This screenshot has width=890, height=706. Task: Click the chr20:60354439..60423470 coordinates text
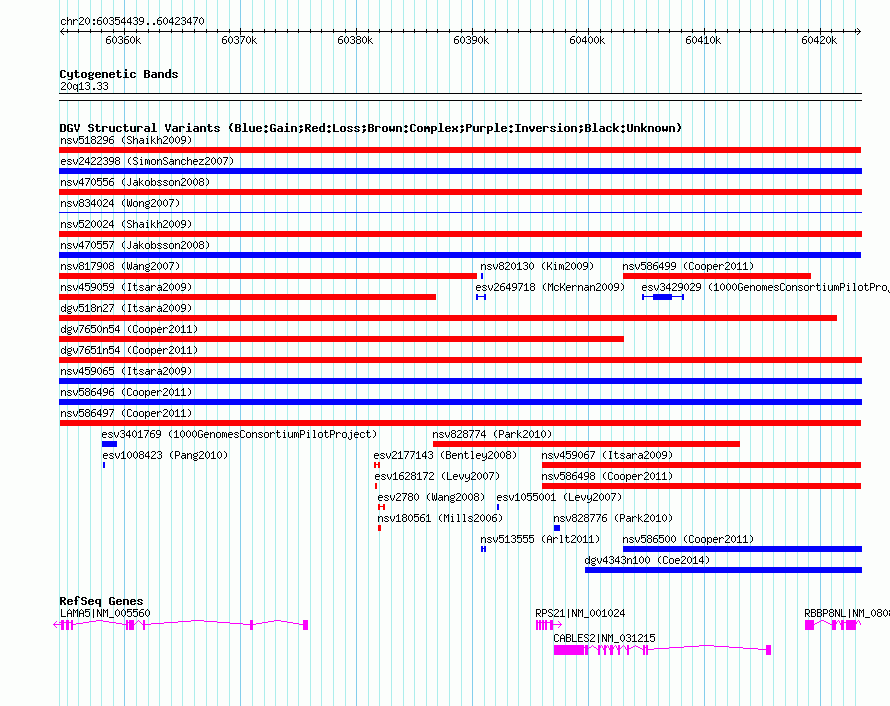[x=132, y=21]
